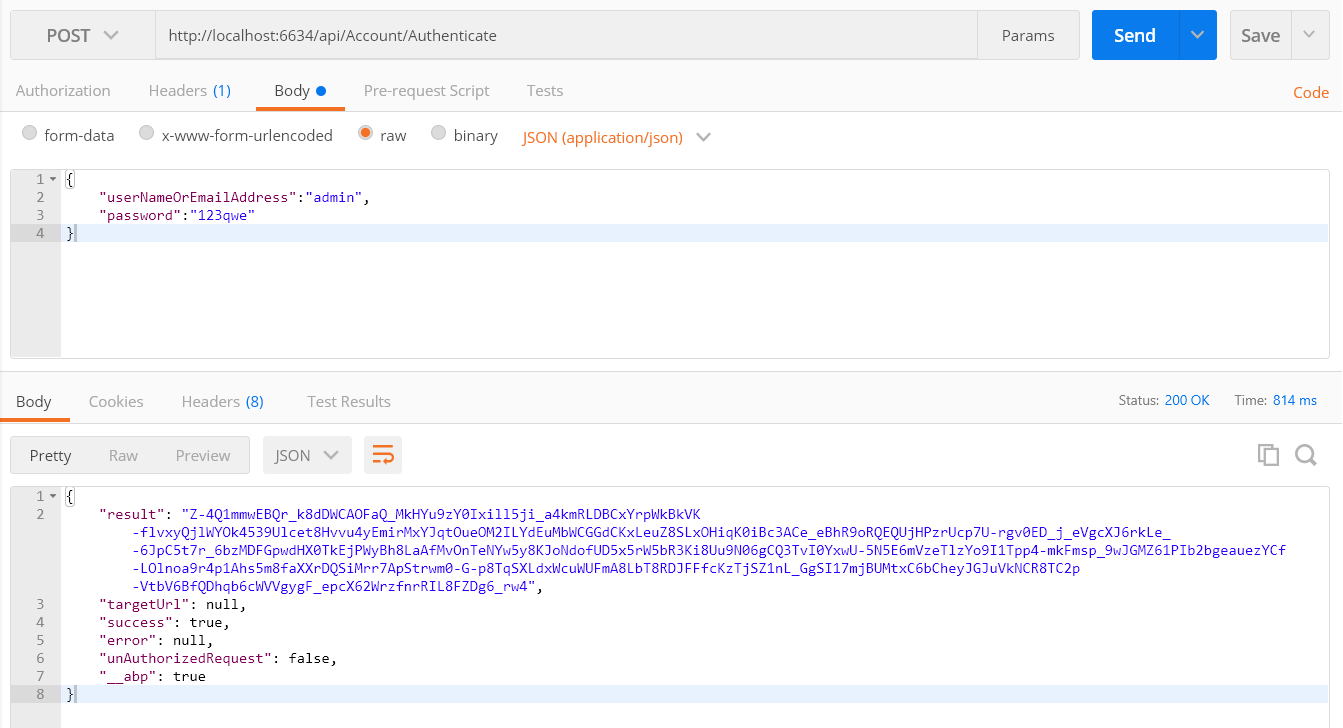
Task: Open the POST method dropdown
Action: pyautogui.click(x=83, y=35)
